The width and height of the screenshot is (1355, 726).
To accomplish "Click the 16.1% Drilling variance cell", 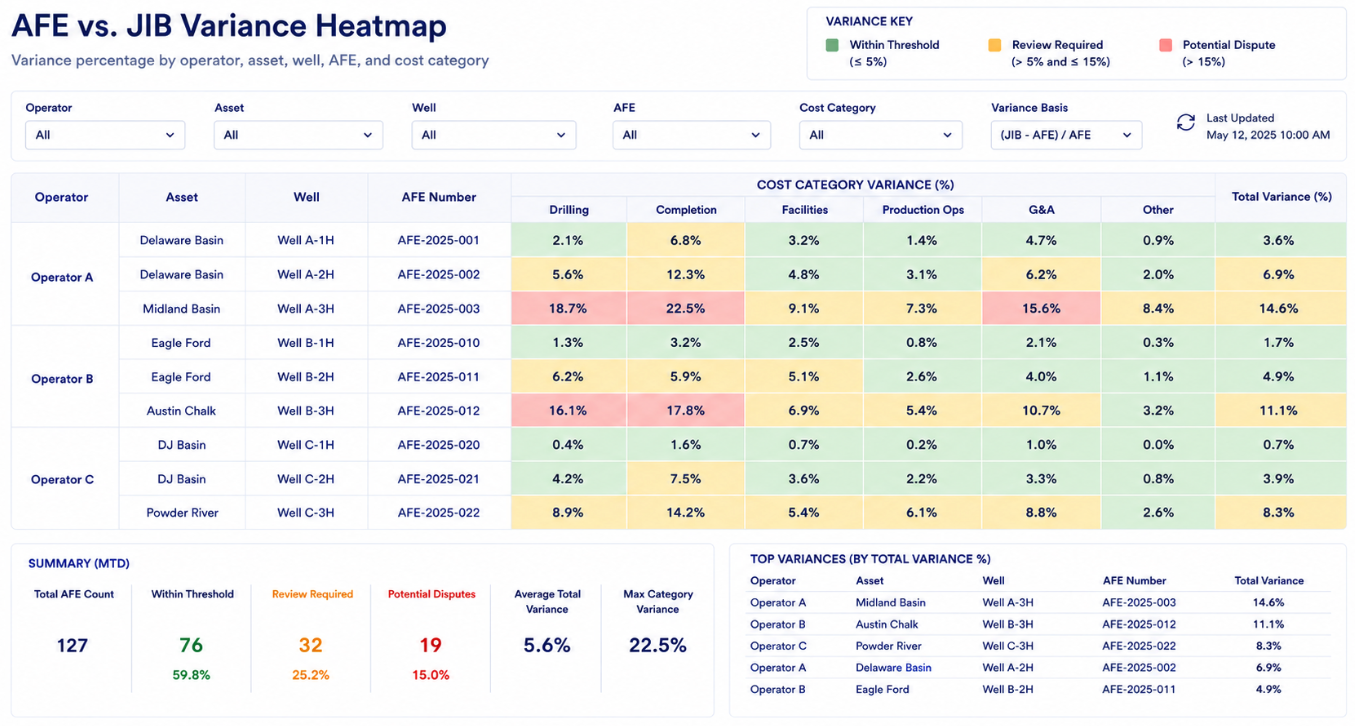I will (569, 411).
